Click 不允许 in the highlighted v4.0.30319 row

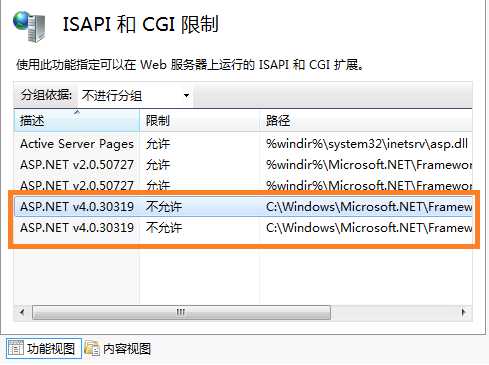point(164,207)
